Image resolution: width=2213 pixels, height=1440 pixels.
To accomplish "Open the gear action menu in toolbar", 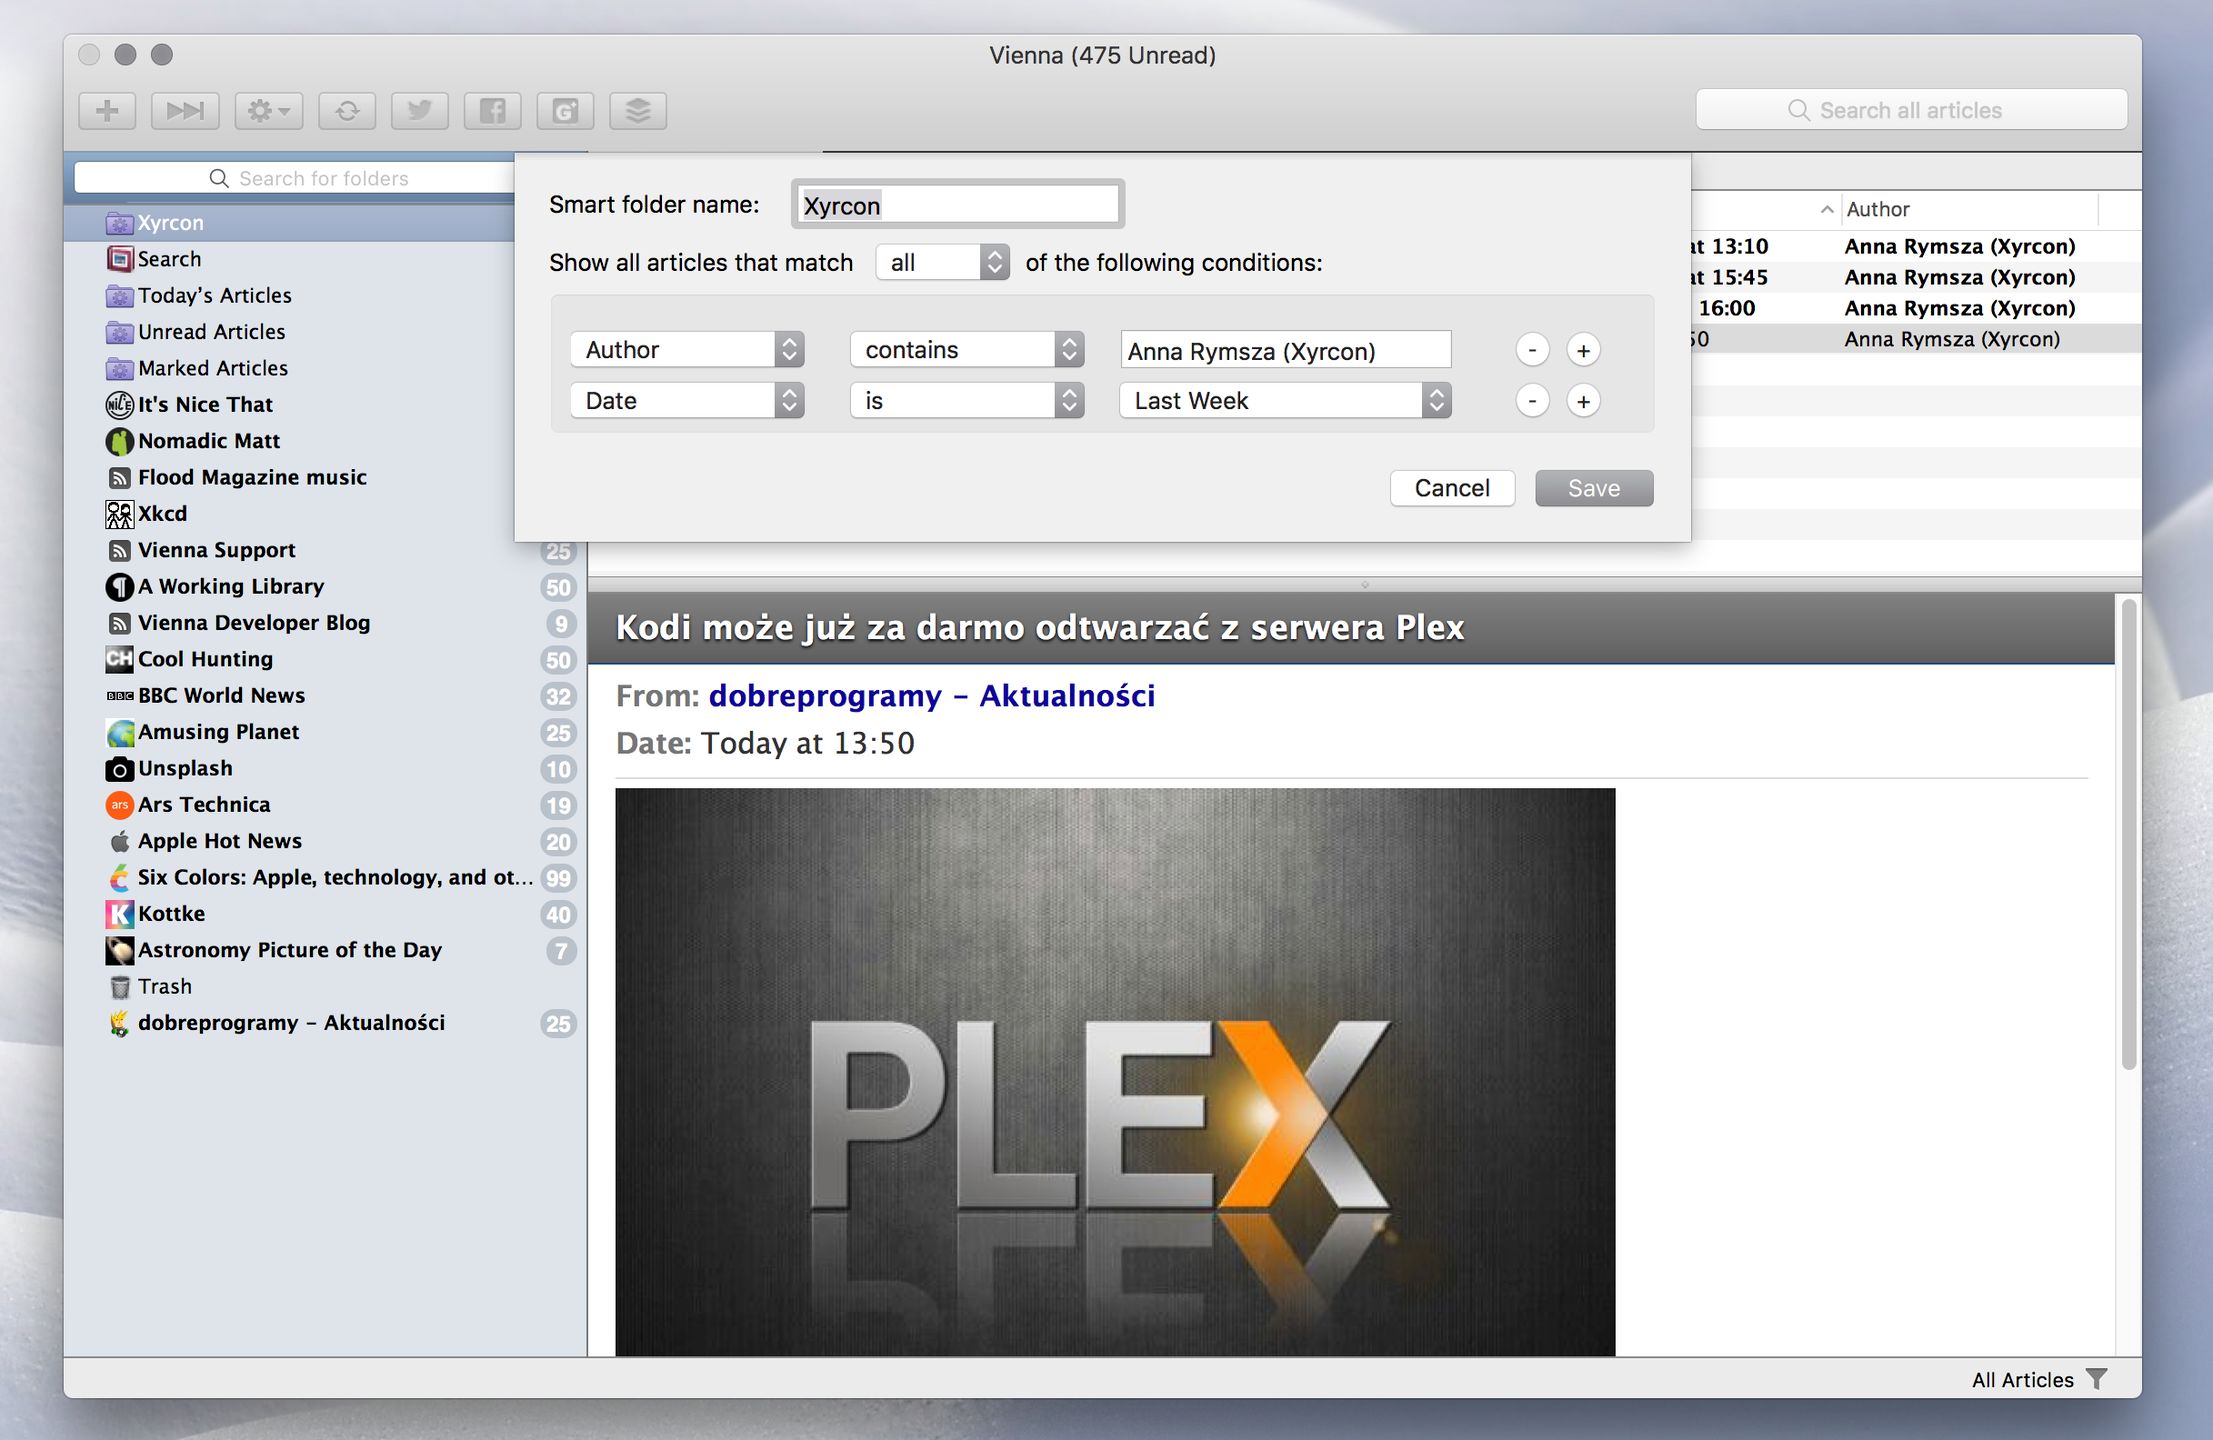I will pyautogui.click(x=268, y=110).
